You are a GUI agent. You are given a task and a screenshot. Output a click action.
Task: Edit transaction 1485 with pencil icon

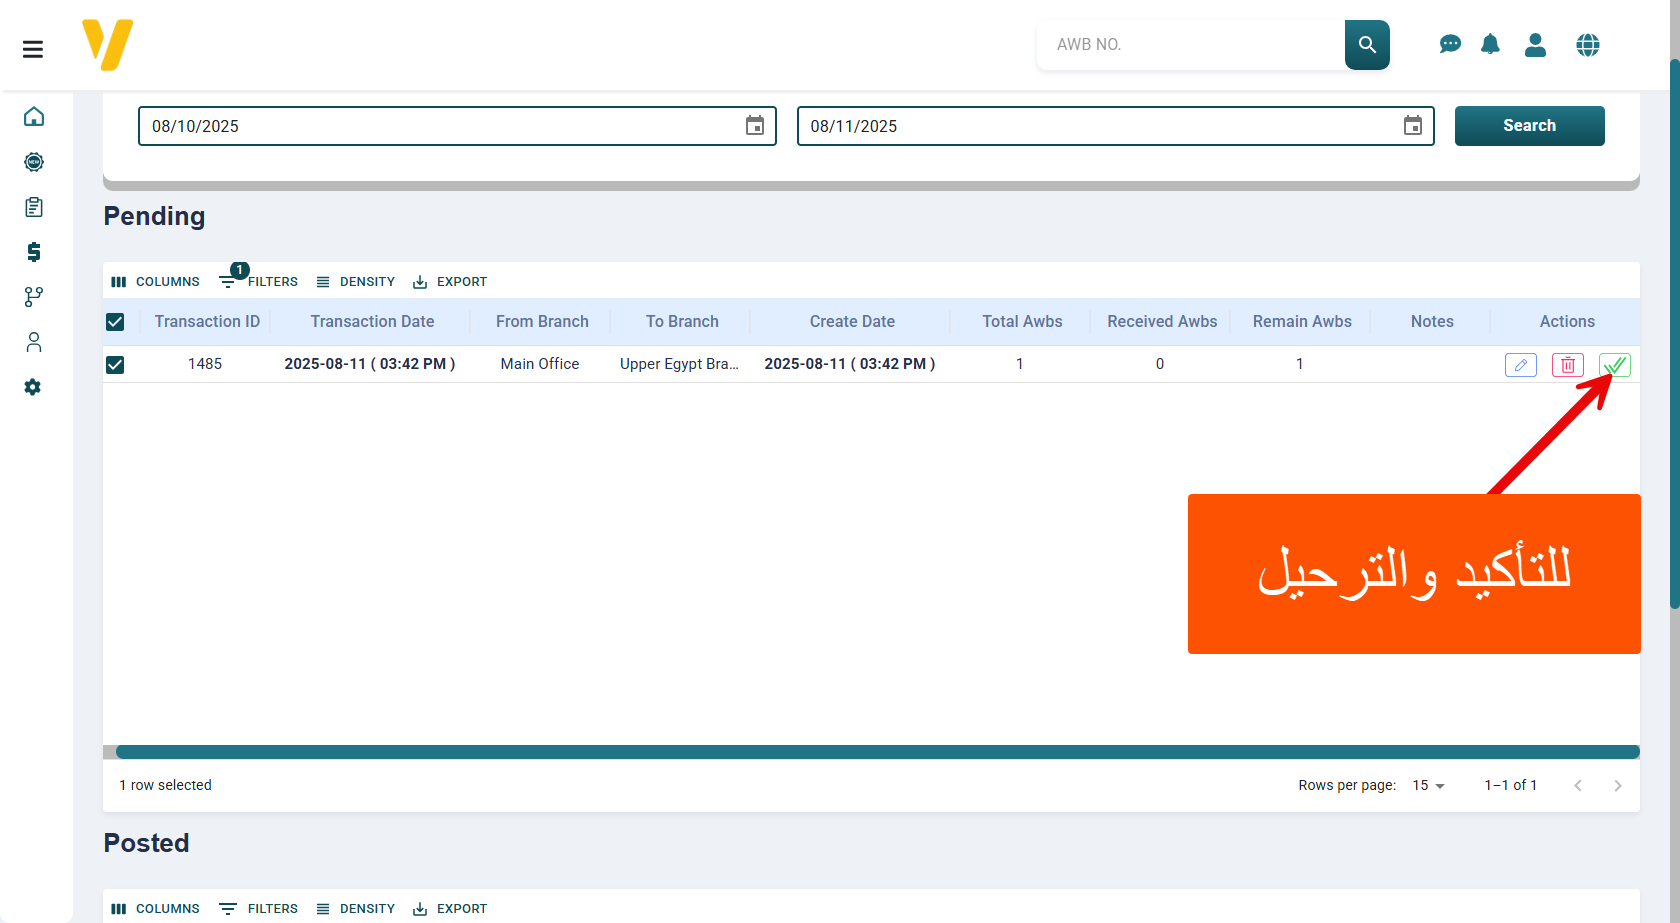coord(1520,365)
